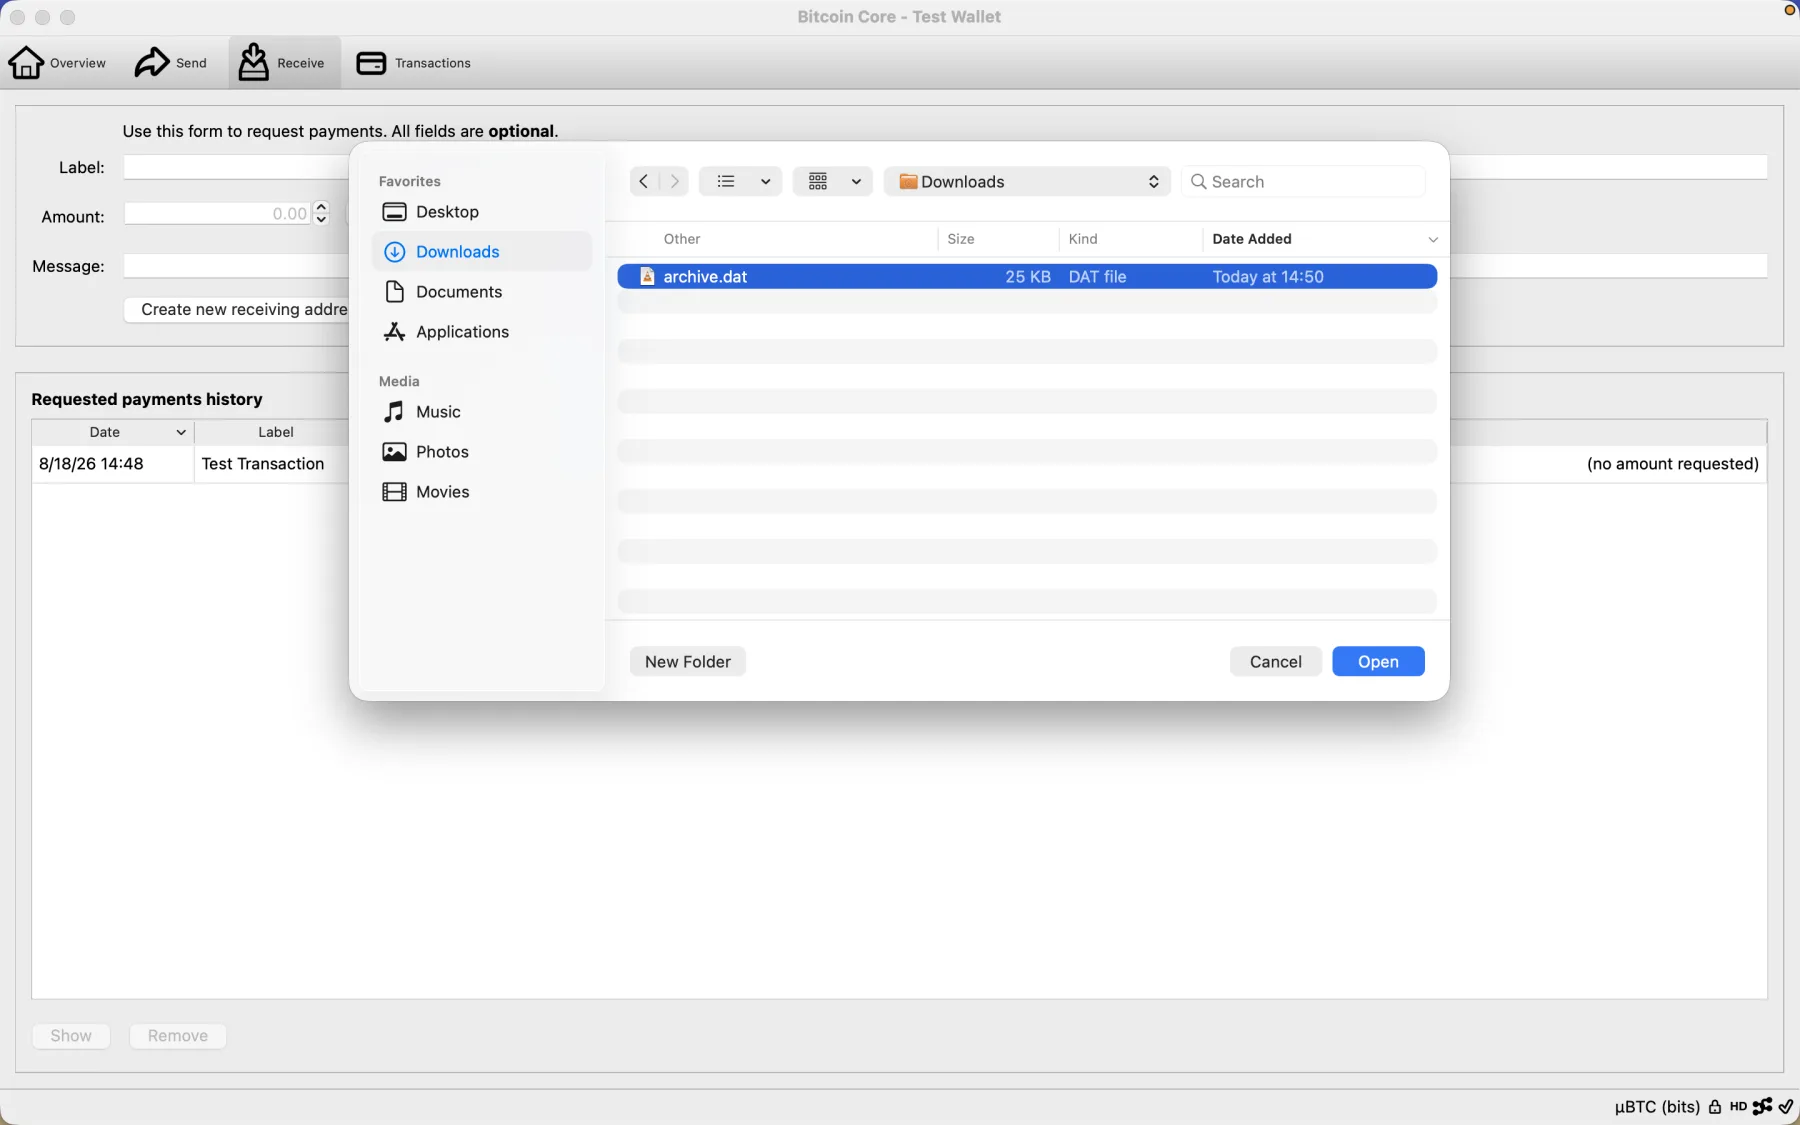Click the Desktop sidebar icon

pos(395,212)
